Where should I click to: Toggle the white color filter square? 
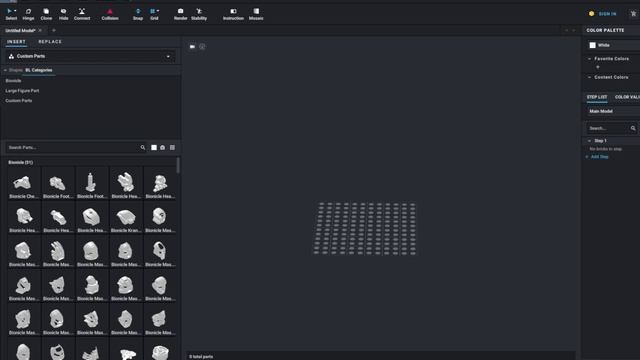pyautogui.click(x=154, y=147)
